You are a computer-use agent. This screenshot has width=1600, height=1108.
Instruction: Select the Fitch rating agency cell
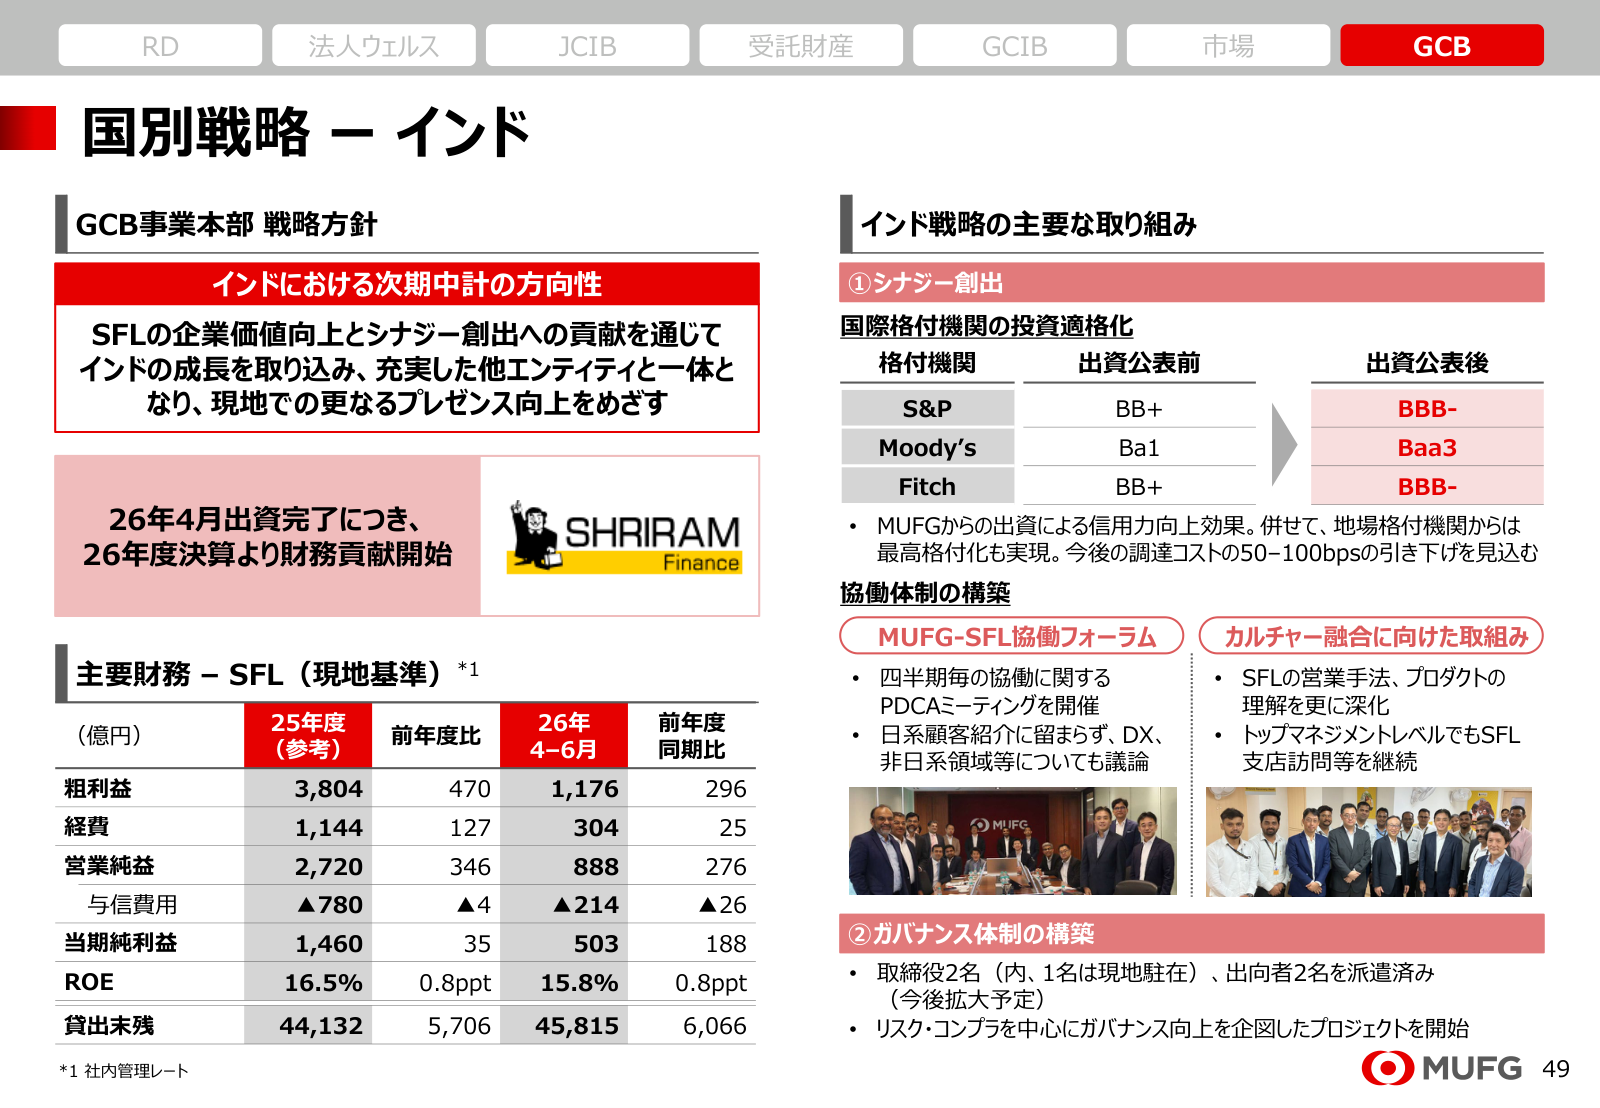pos(927,486)
